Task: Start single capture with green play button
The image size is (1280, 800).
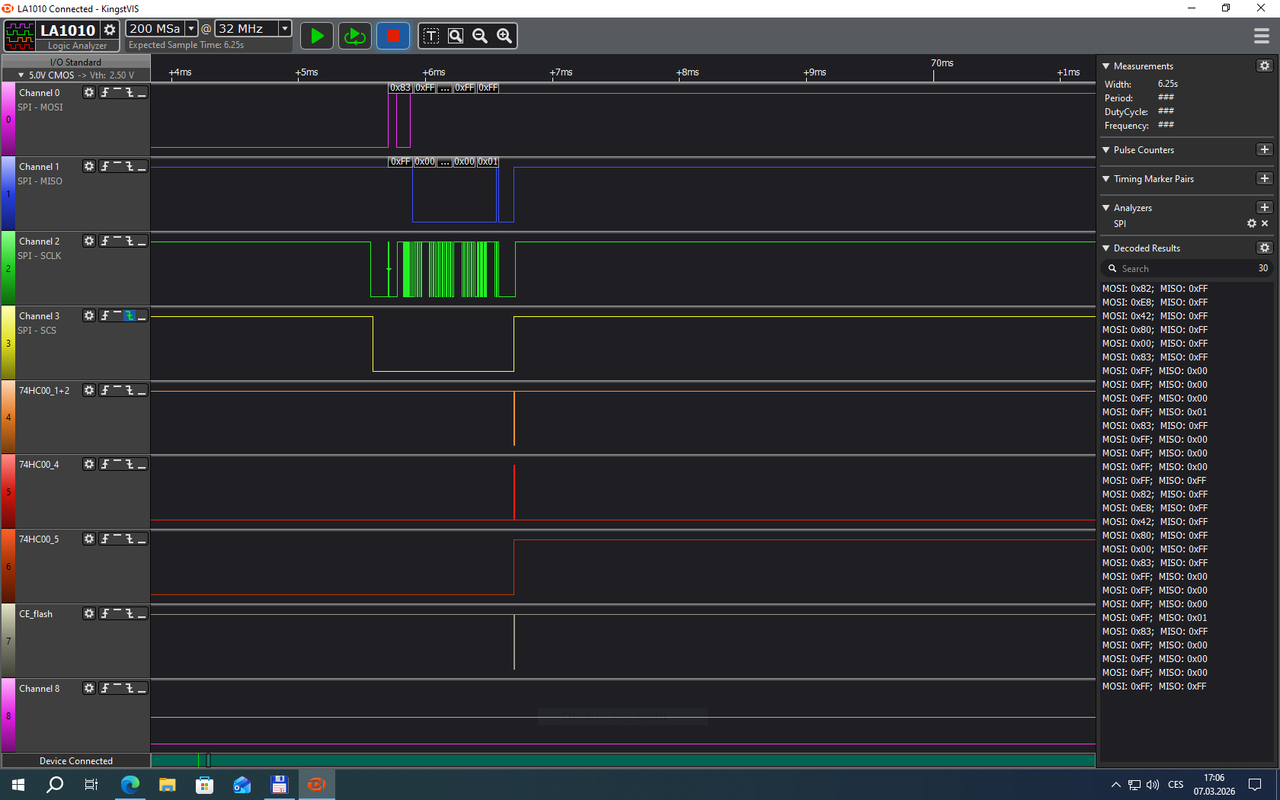Action: 317,36
